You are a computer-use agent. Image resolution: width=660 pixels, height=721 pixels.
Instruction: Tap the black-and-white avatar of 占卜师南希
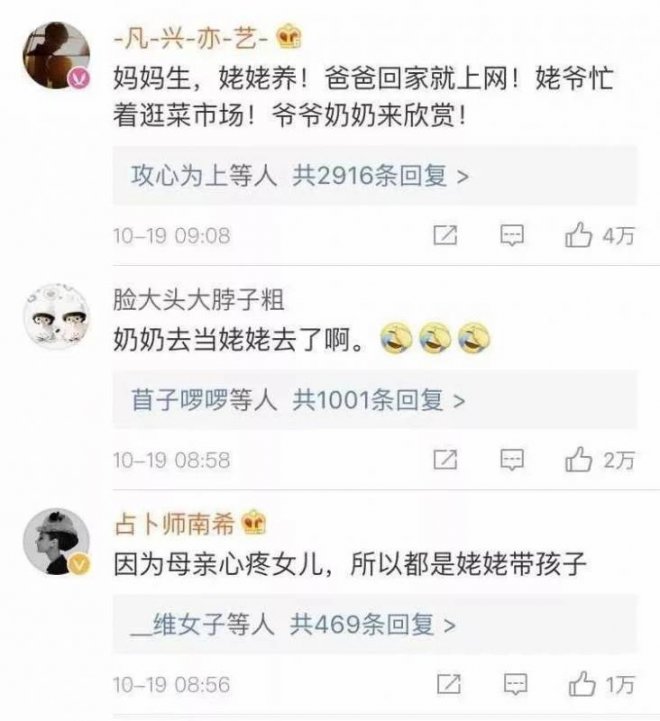[56, 541]
